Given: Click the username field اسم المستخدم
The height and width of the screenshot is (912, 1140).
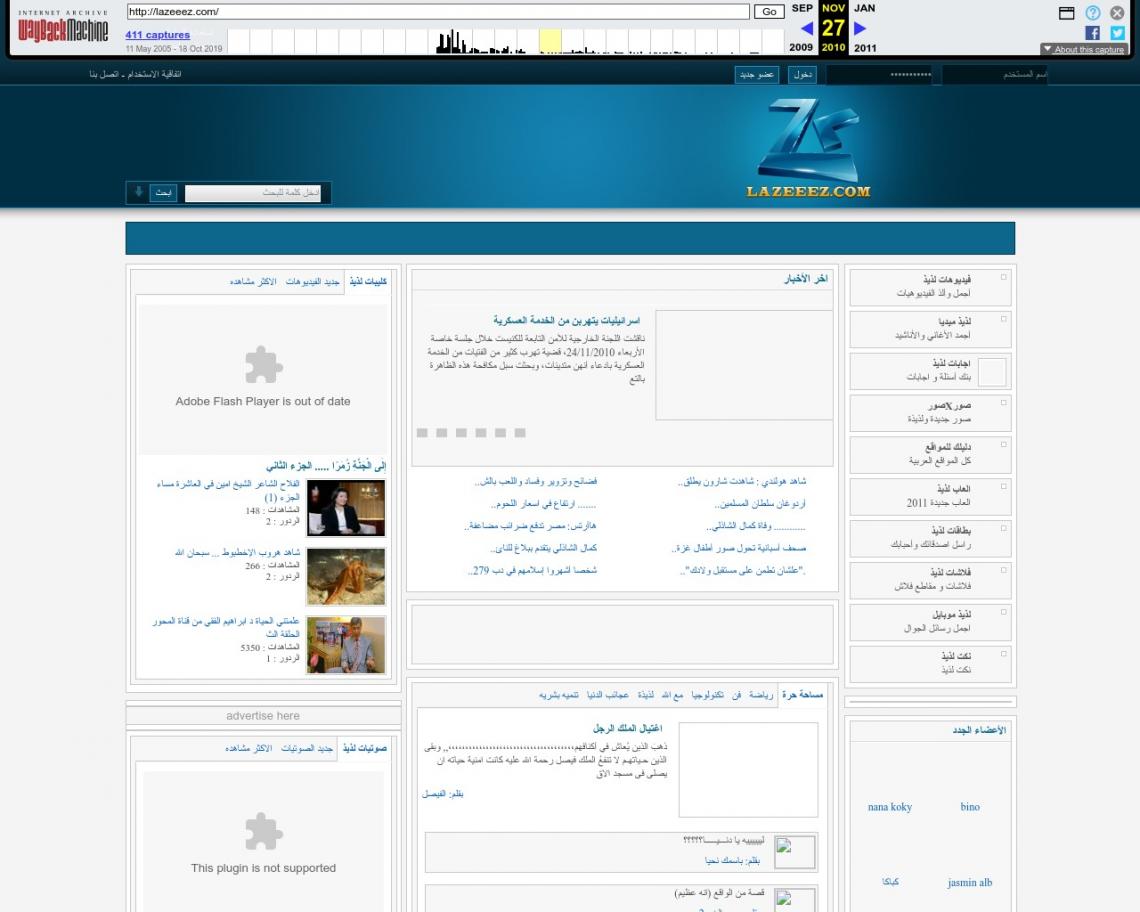Looking at the screenshot, I should click(x=995, y=74).
